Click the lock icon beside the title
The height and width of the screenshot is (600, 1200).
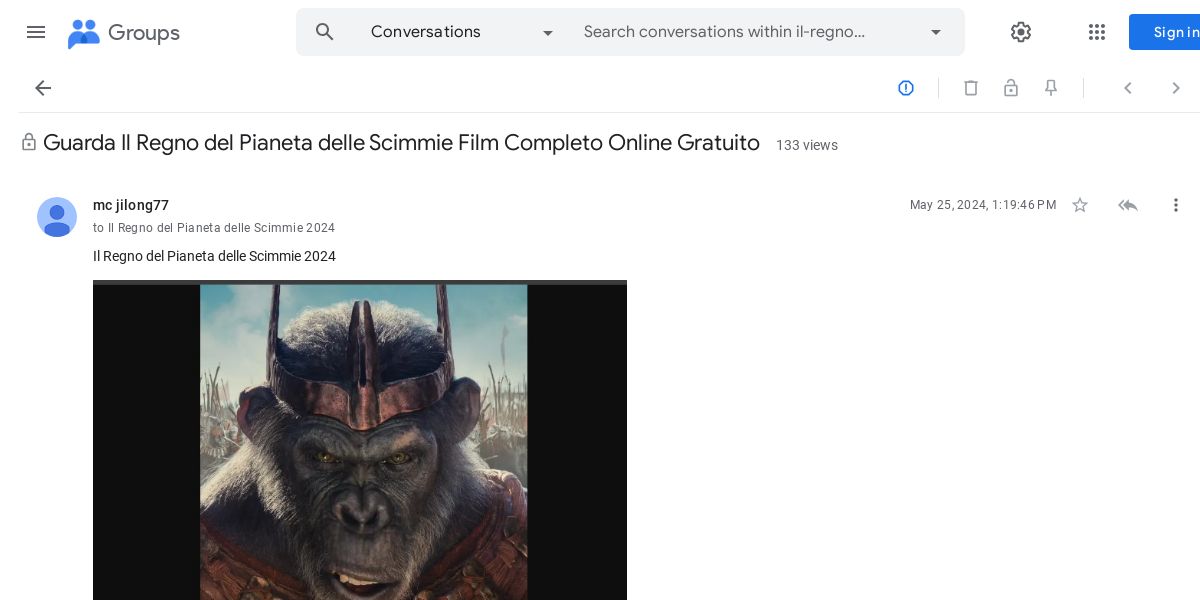click(29, 143)
